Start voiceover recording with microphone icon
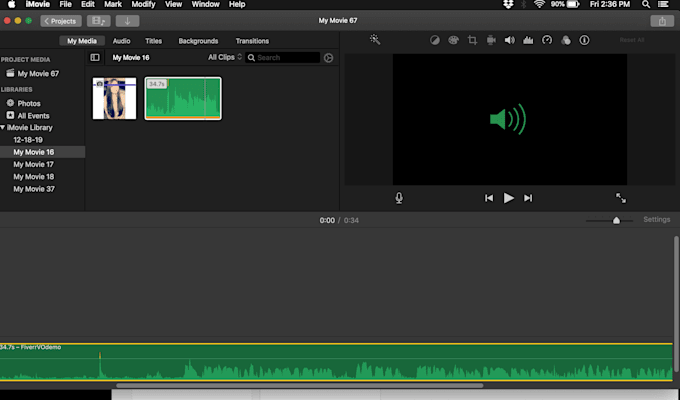Image resolution: width=680 pixels, height=400 pixels. click(x=399, y=198)
